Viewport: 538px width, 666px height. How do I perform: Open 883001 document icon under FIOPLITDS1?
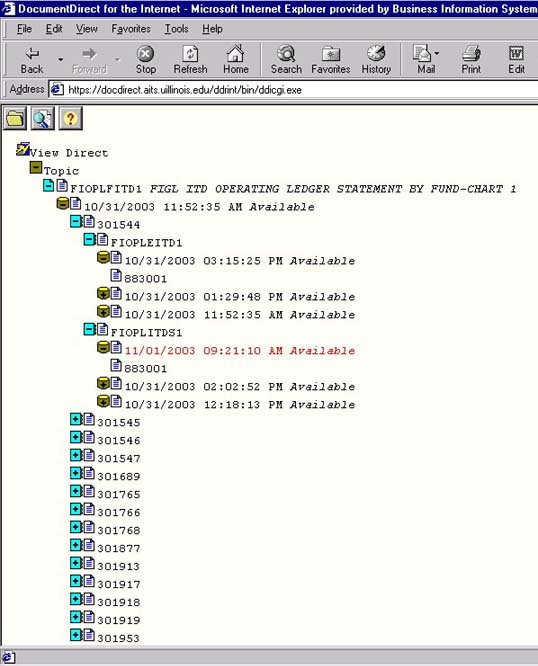pyautogui.click(x=116, y=365)
